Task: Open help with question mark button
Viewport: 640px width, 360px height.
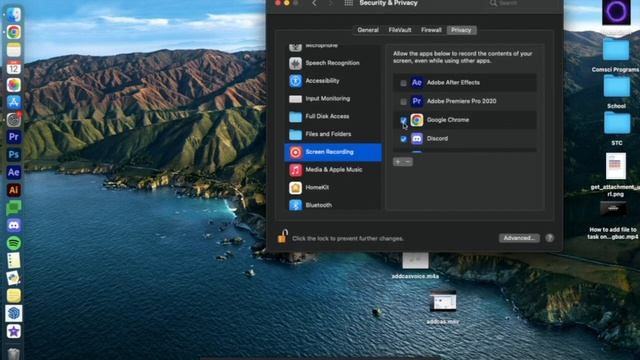Action: click(x=549, y=238)
